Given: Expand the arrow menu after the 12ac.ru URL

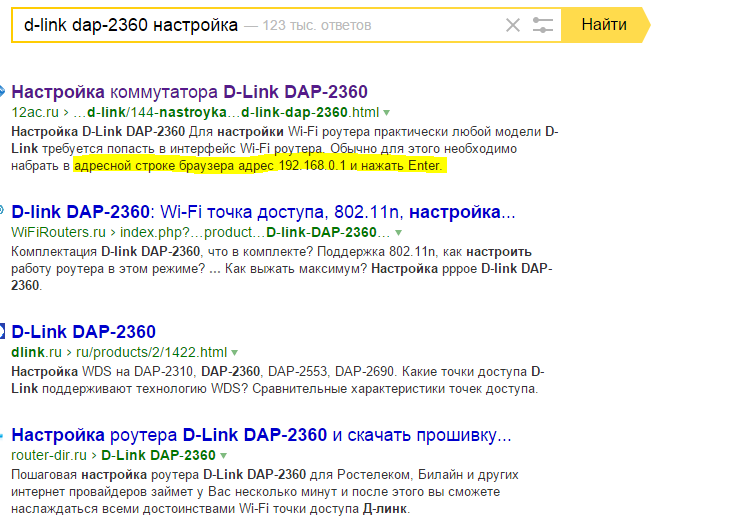Looking at the screenshot, I should tap(386, 112).
